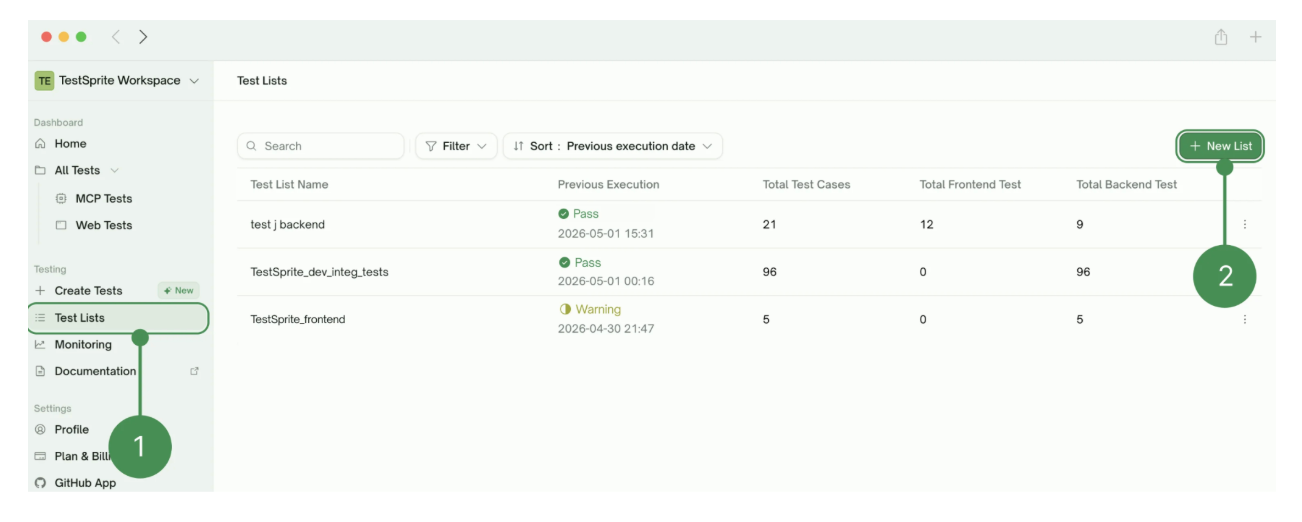This screenshot has width=1302, height=522.
Task: Click the browser back arrow
Action: tap(116, 37)
